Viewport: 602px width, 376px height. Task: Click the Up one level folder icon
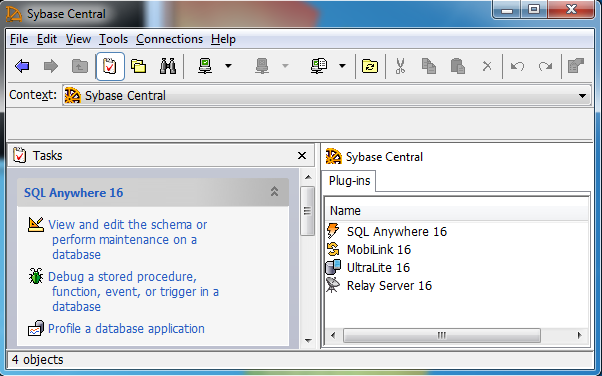[x=80, y=66]
